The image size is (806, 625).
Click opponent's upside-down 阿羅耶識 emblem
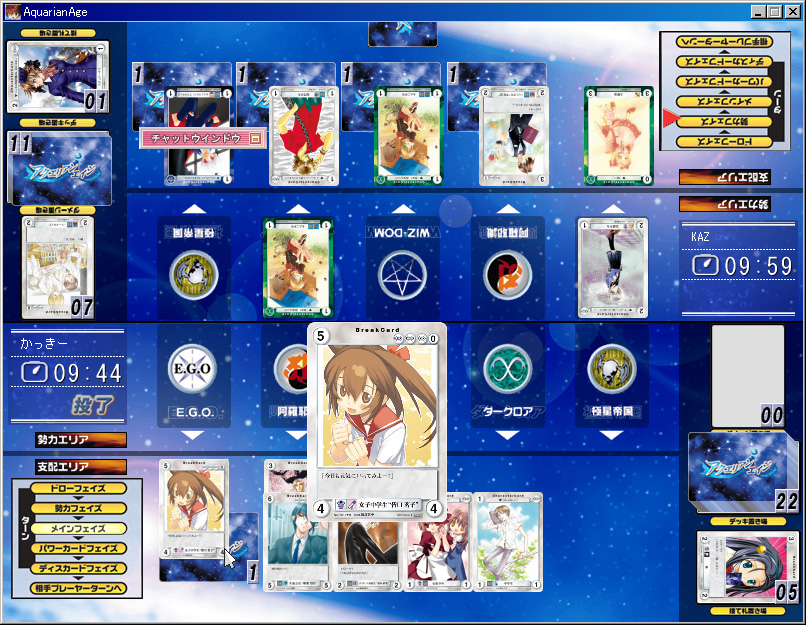coord(507,275)
